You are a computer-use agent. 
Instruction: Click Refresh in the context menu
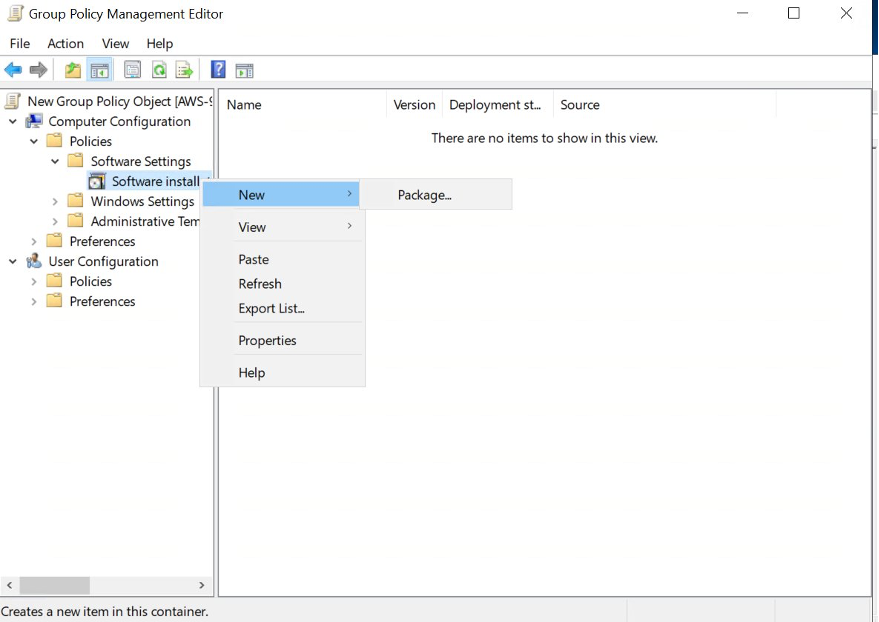pos(259,283)
